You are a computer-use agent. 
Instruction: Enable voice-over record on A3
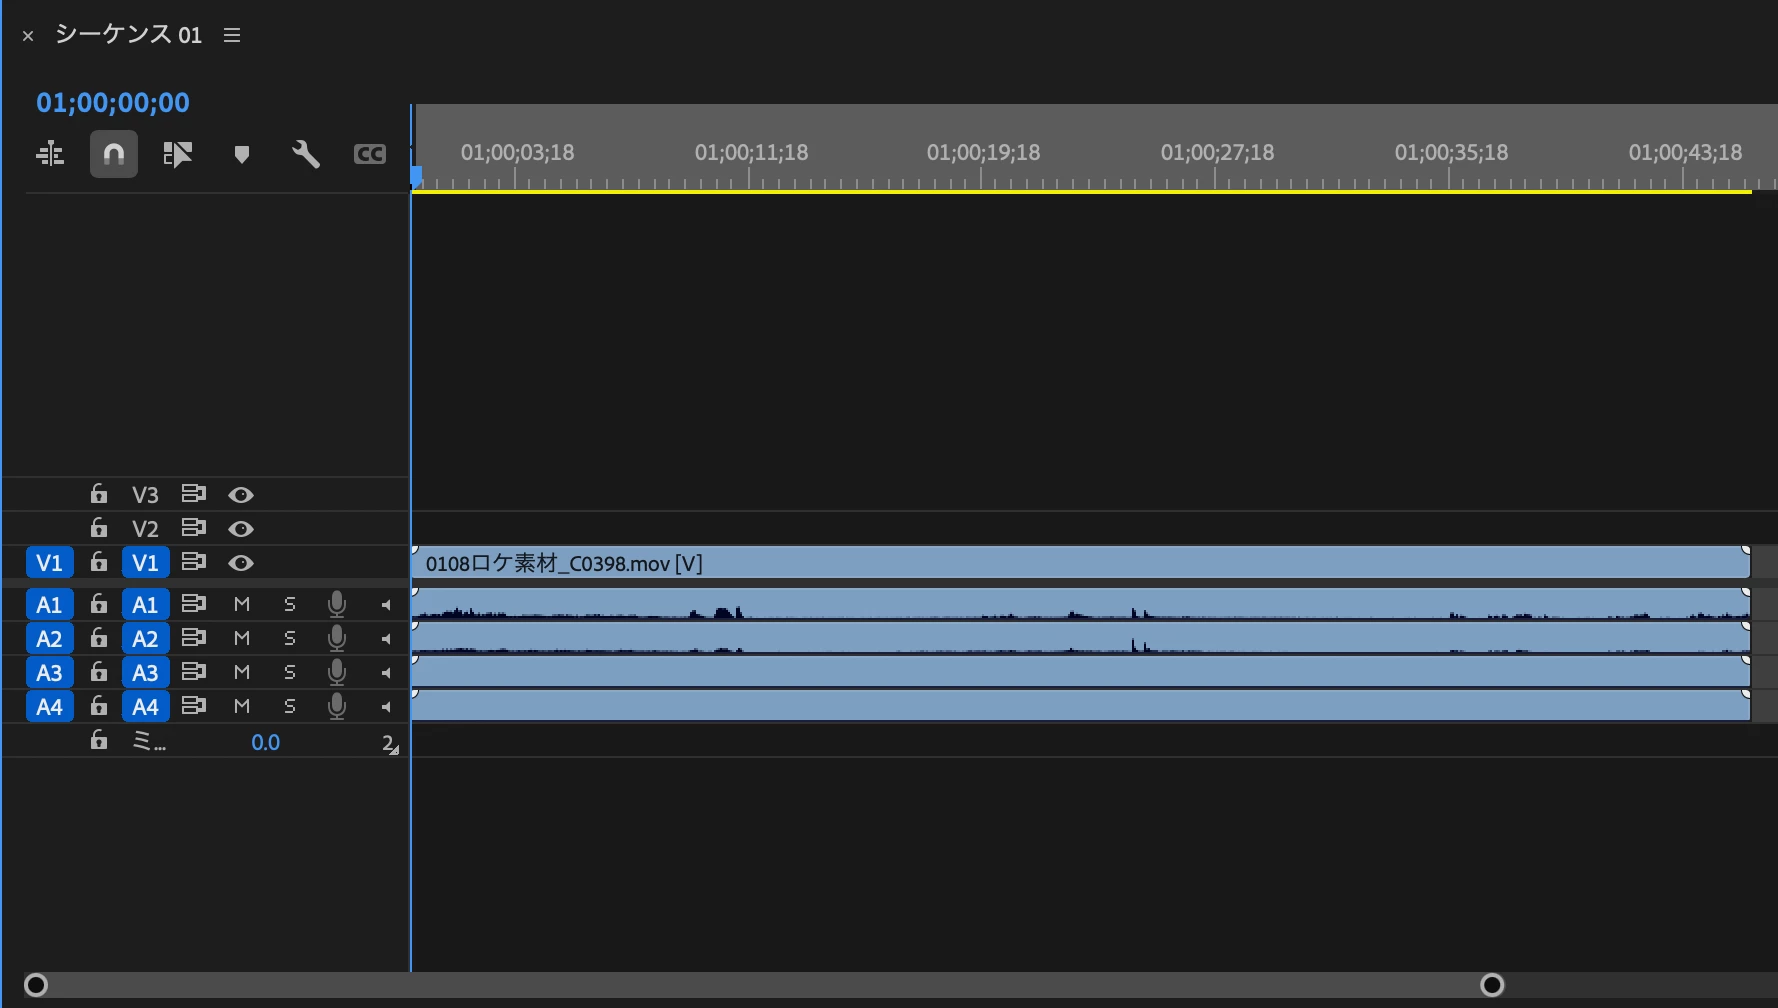tap(337, 672)
